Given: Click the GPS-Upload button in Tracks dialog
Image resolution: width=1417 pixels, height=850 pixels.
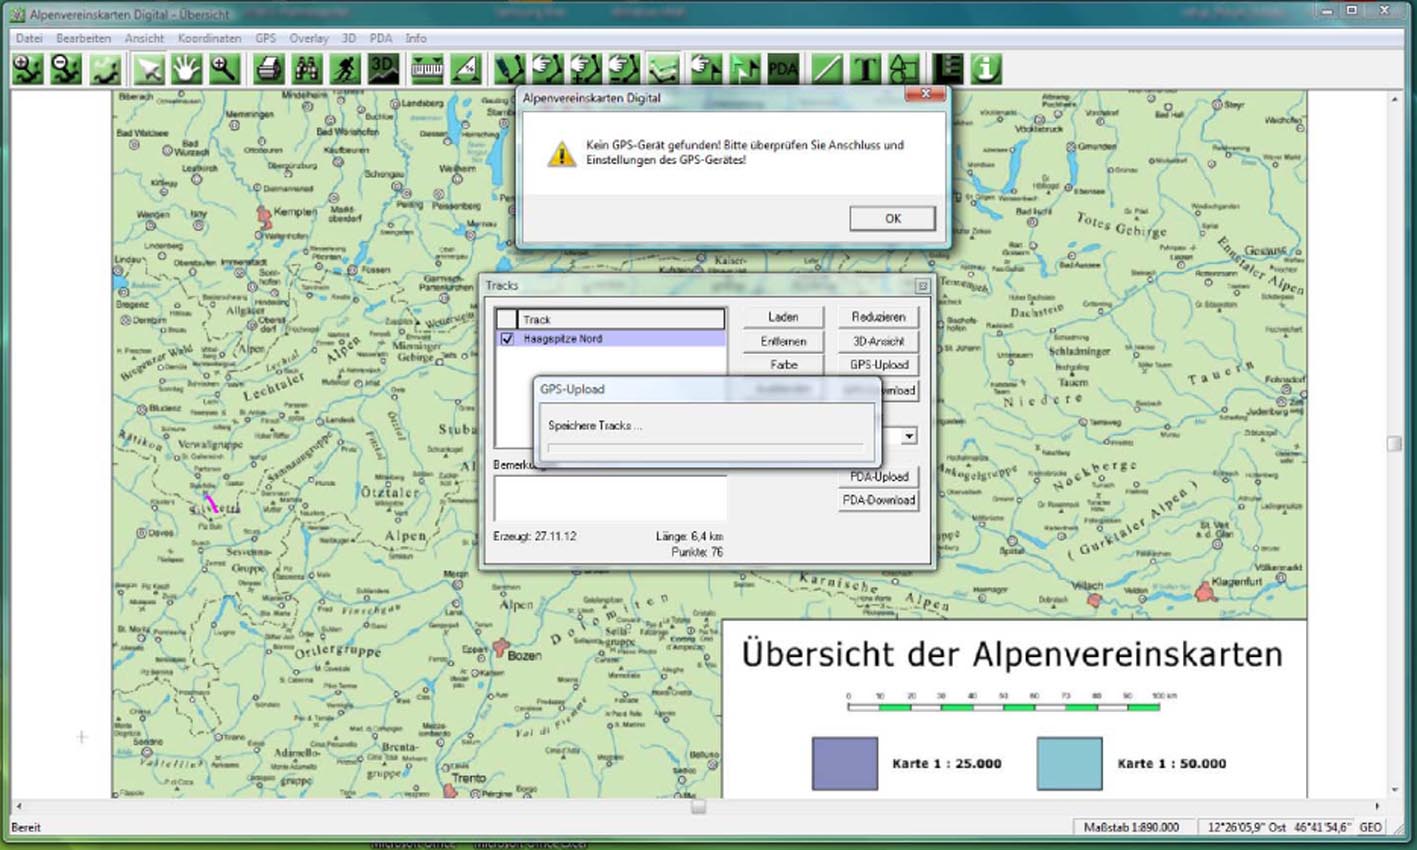Looking at the screenshot, I should click(878, 365).
